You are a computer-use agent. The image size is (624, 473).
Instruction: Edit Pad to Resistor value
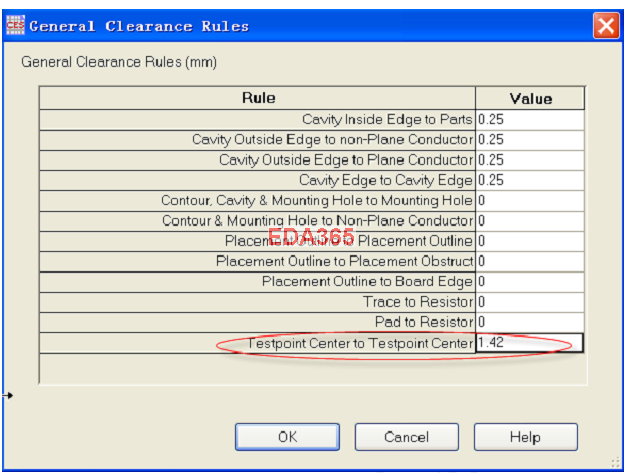[x=530, y=323]
